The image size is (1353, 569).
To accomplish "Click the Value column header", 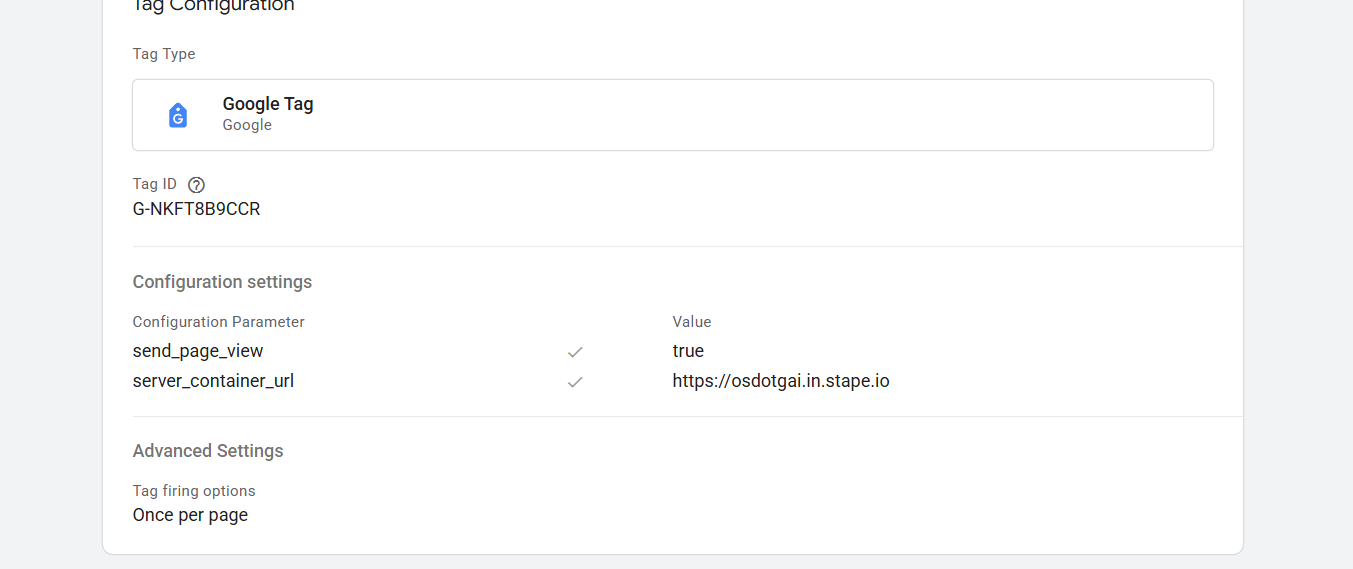I will (692, 322).
